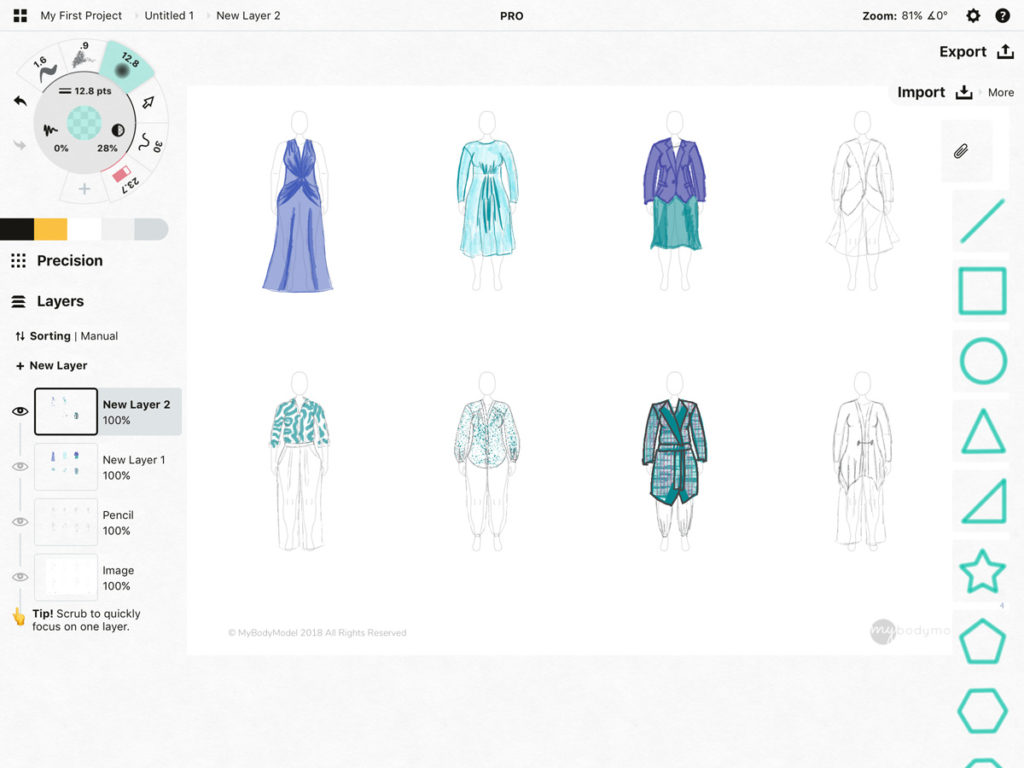The width and height of the screenshot is (1024, 768).
Task: Open the hexagon shape guide tool
Action: coord(981,711)
